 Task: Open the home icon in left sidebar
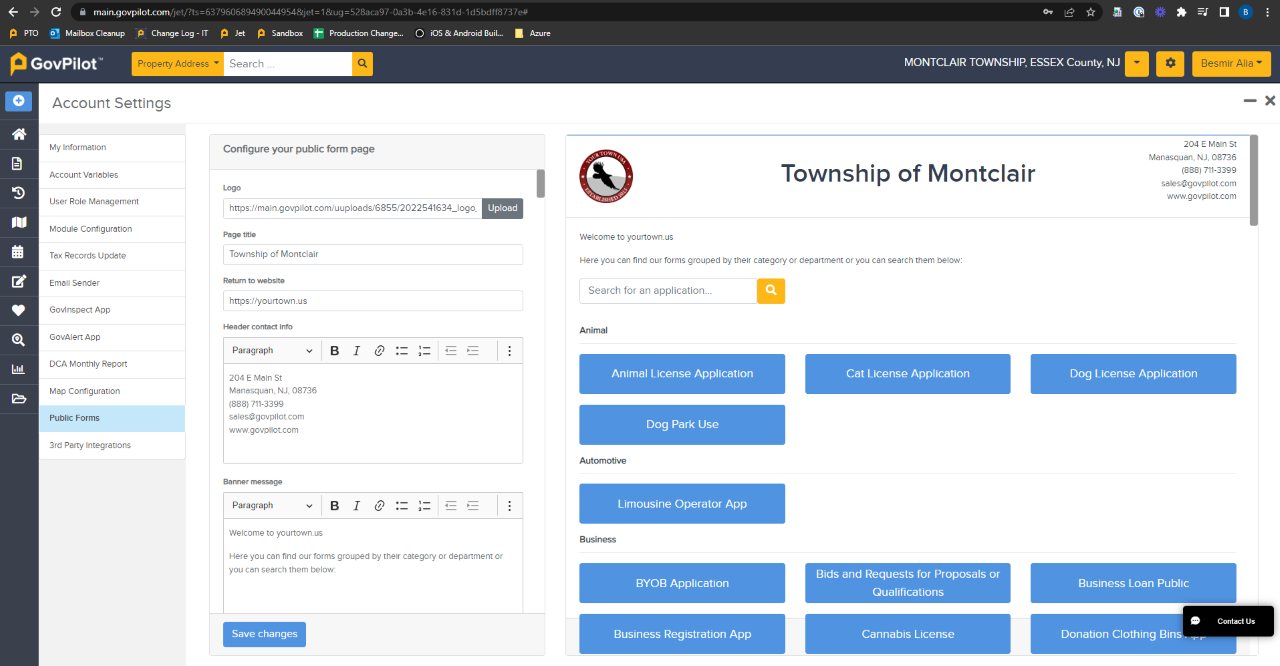pyautogui.click(x=18, y=134)
